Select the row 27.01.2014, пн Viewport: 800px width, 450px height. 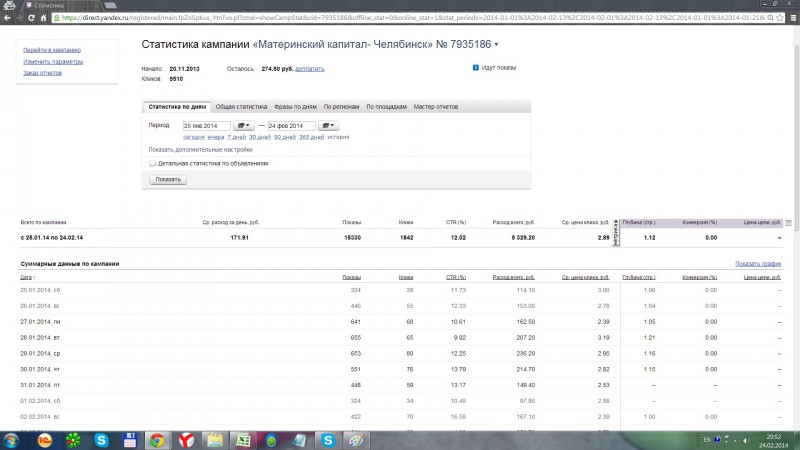tap(401, 322)
